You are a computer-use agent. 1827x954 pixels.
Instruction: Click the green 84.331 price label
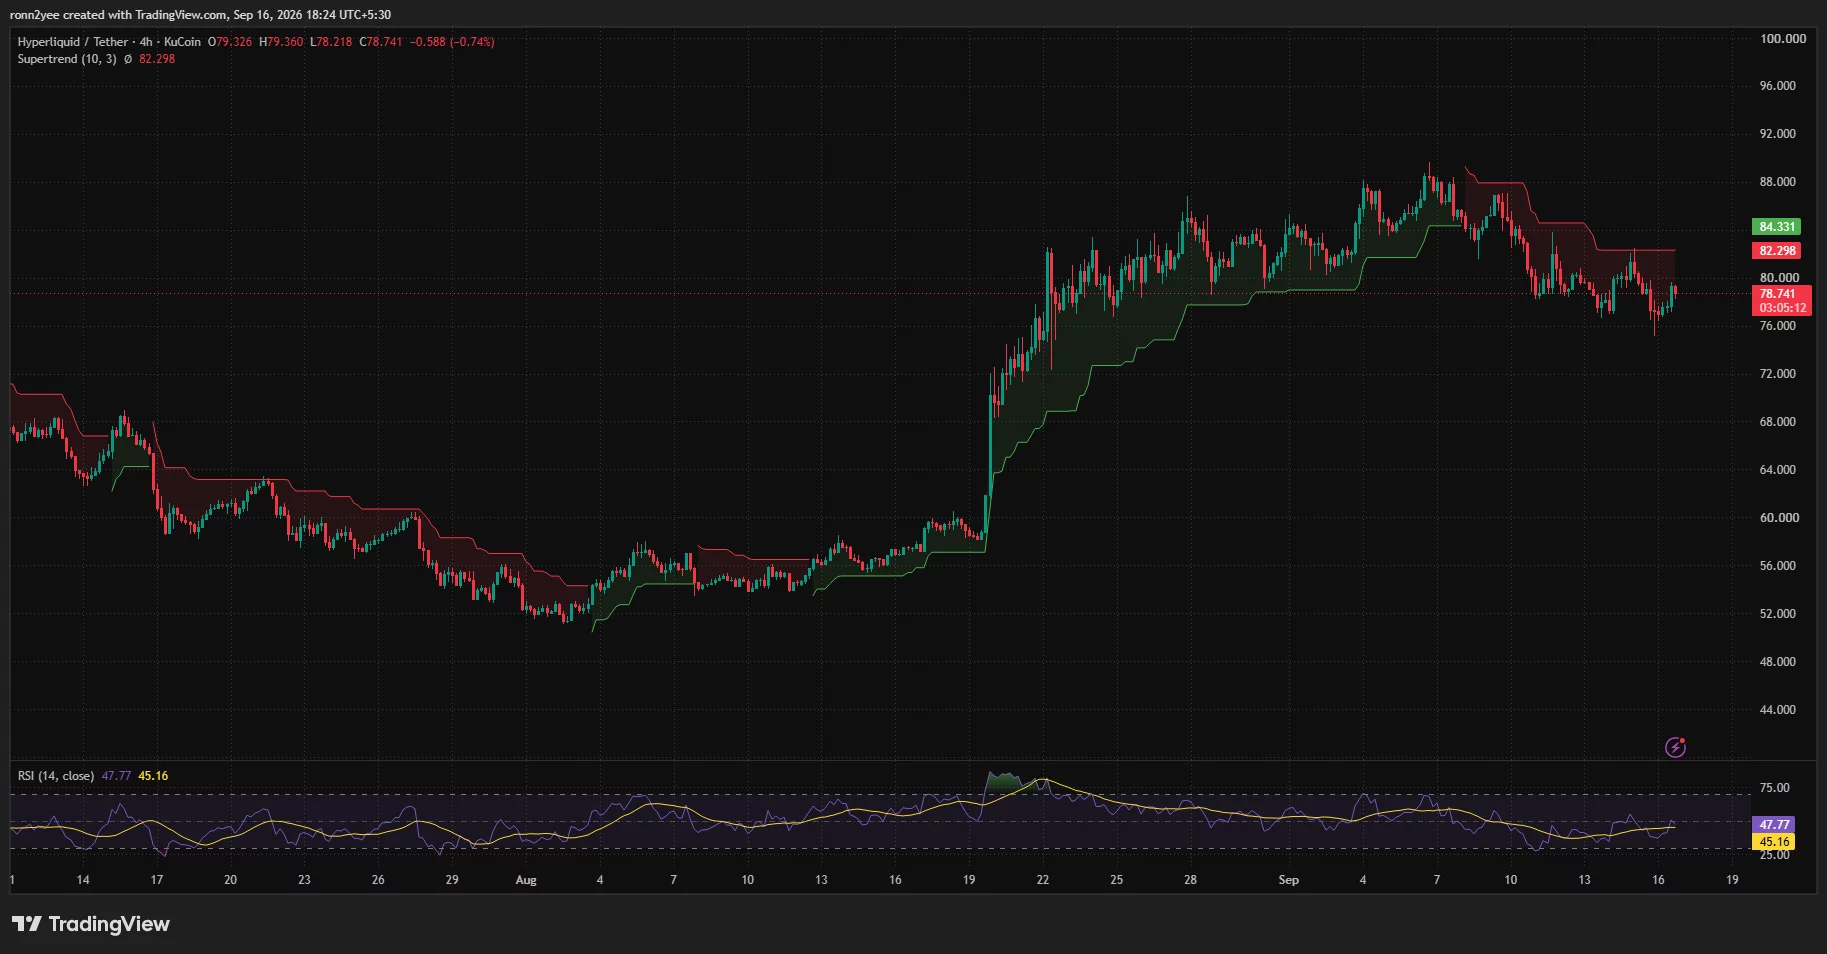click(1776, 227)
